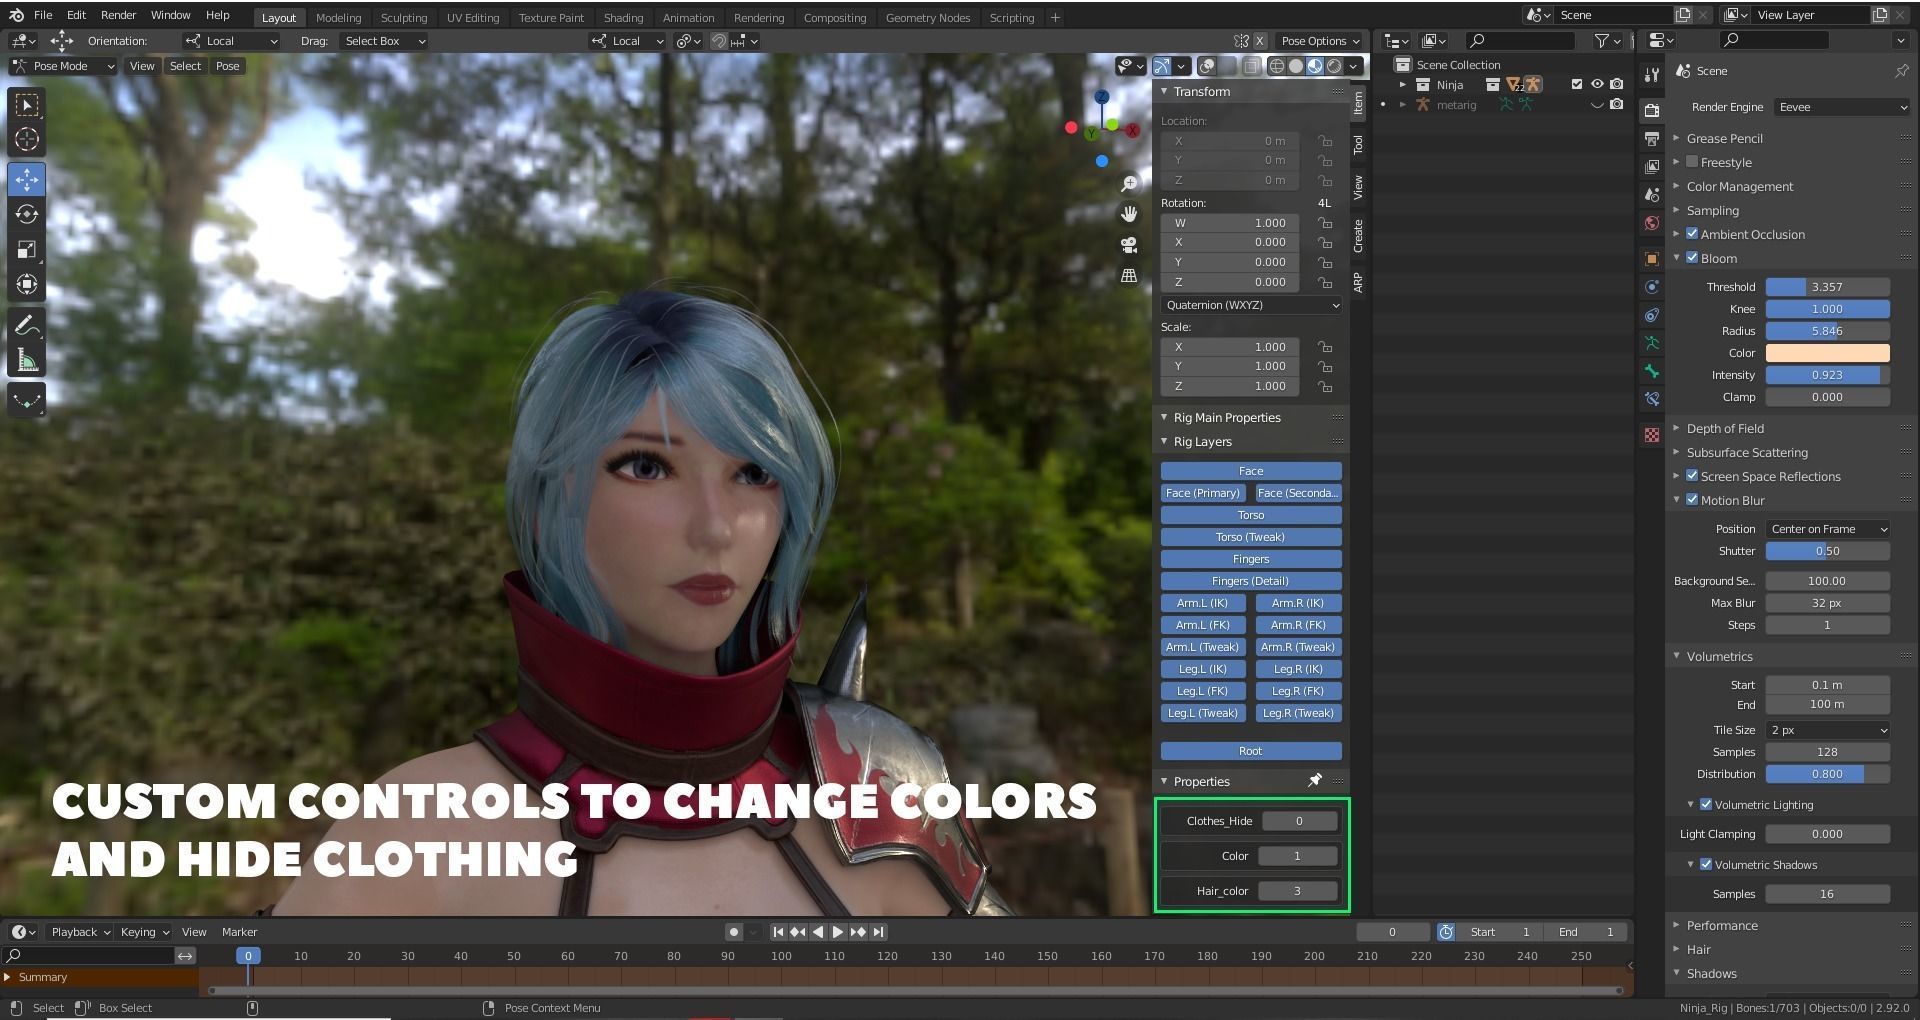The height and width of the screenshot is (1020, 1920).
Task: Hide the Ninja collection in viewport
Action: 1597,85
